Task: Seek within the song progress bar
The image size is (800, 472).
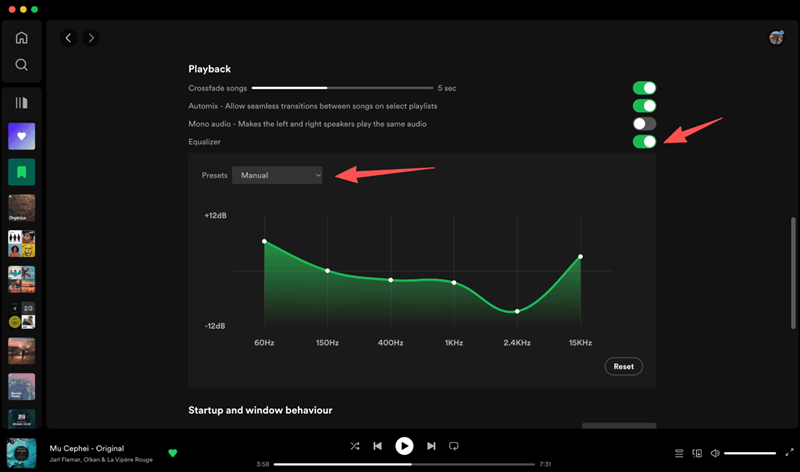Action: pyautogui.click(x=404, y=464)
